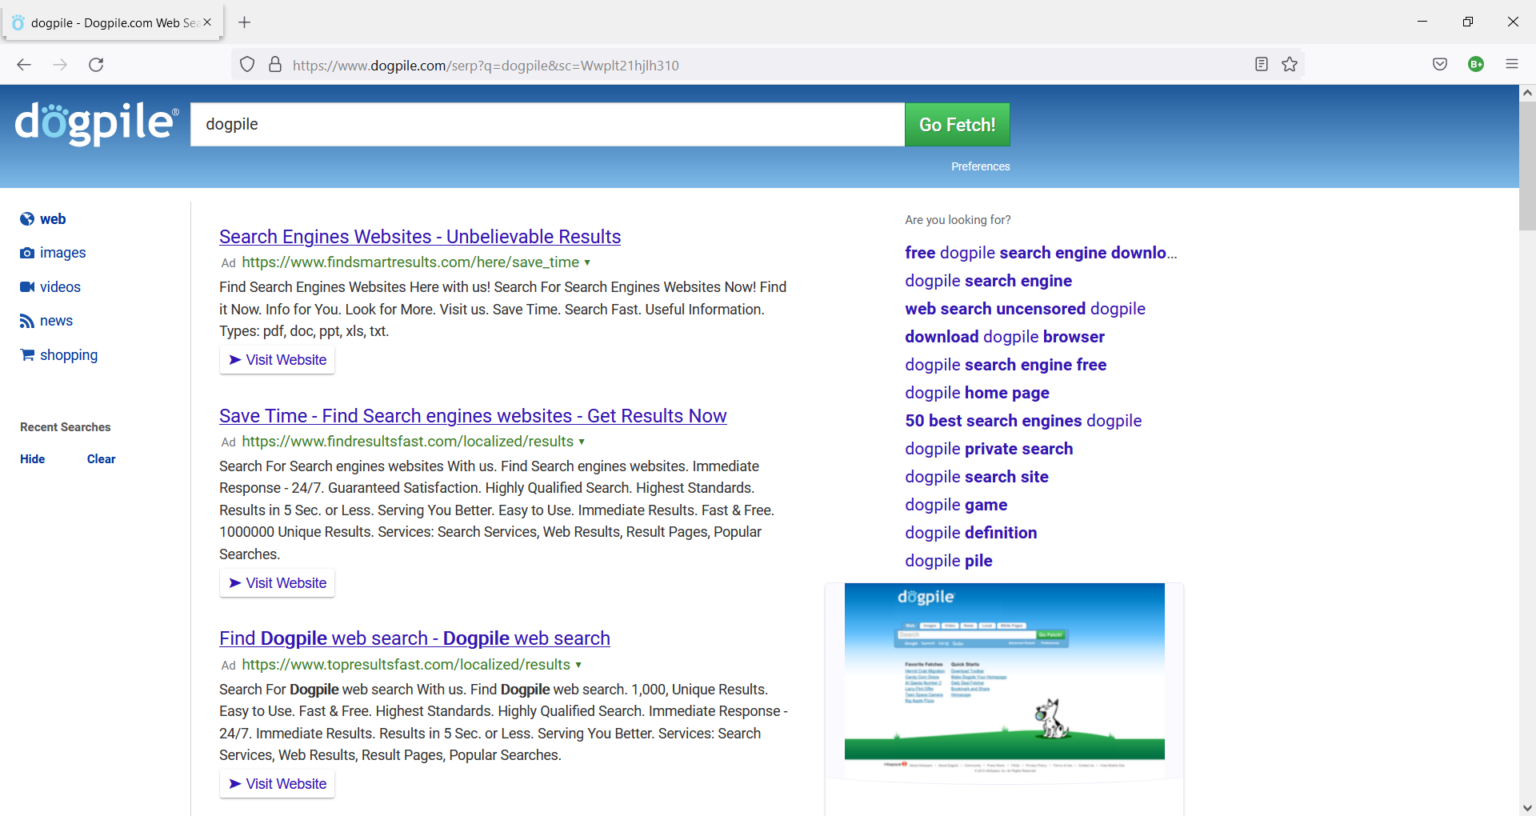1536x816 pixels.
Task: Toggle reader view for the page
Action: pos(1261,63)
